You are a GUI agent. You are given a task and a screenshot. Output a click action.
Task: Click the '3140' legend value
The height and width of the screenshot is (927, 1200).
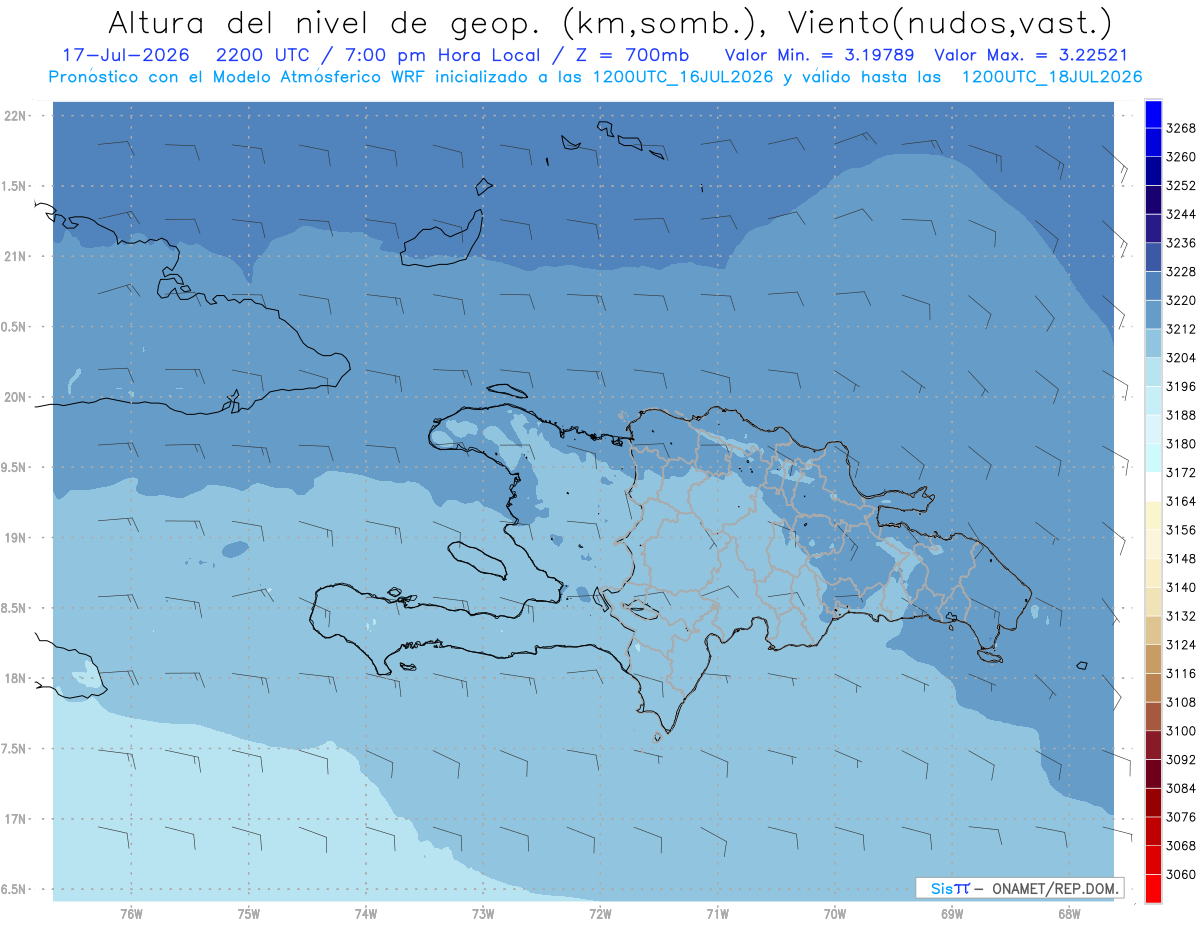click(x=1181, y=587)
